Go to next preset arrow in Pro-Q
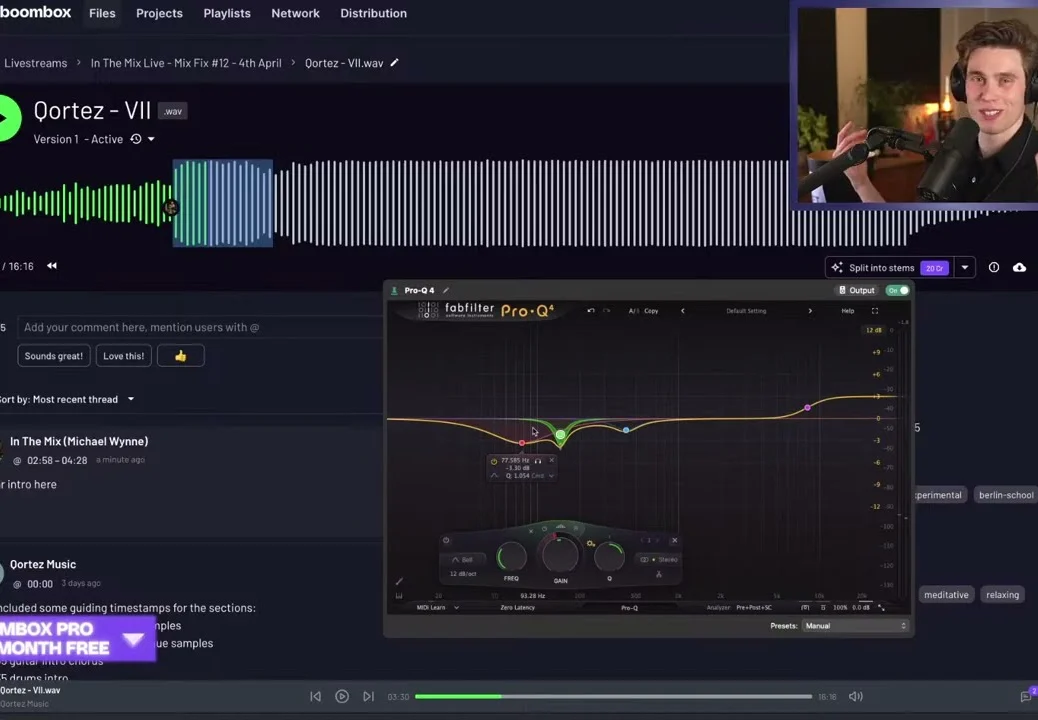This screenshot has height=720, width=1038. 810,310
